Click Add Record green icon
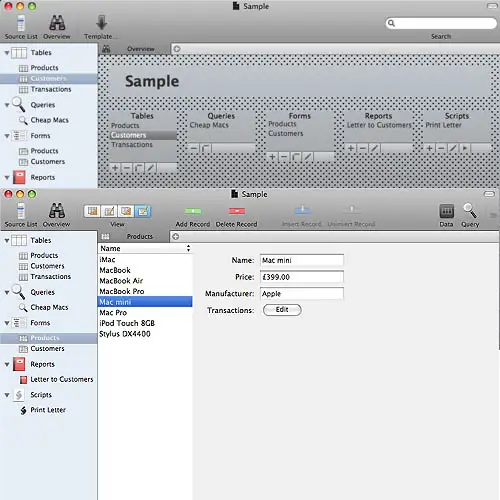Viewport: 500px width, 500px height. coord(193,211)
